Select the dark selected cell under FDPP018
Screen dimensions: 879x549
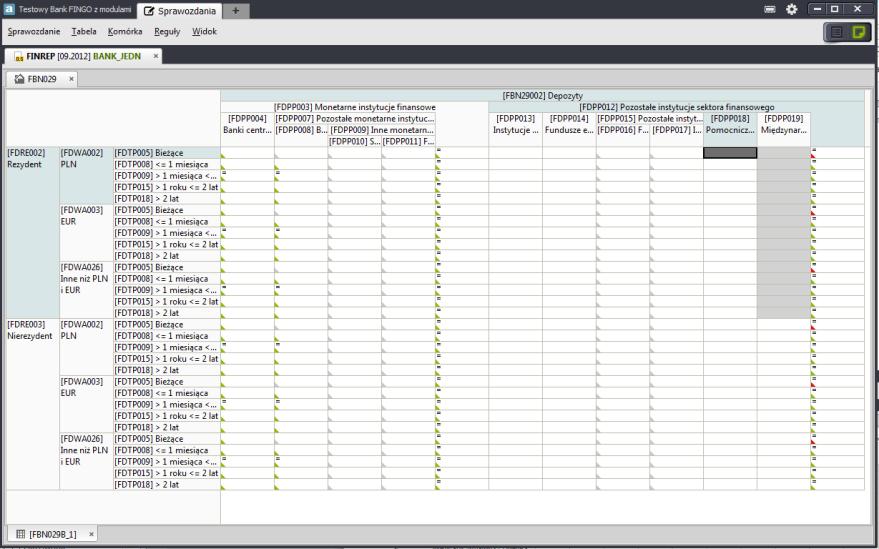coord(730,153)
